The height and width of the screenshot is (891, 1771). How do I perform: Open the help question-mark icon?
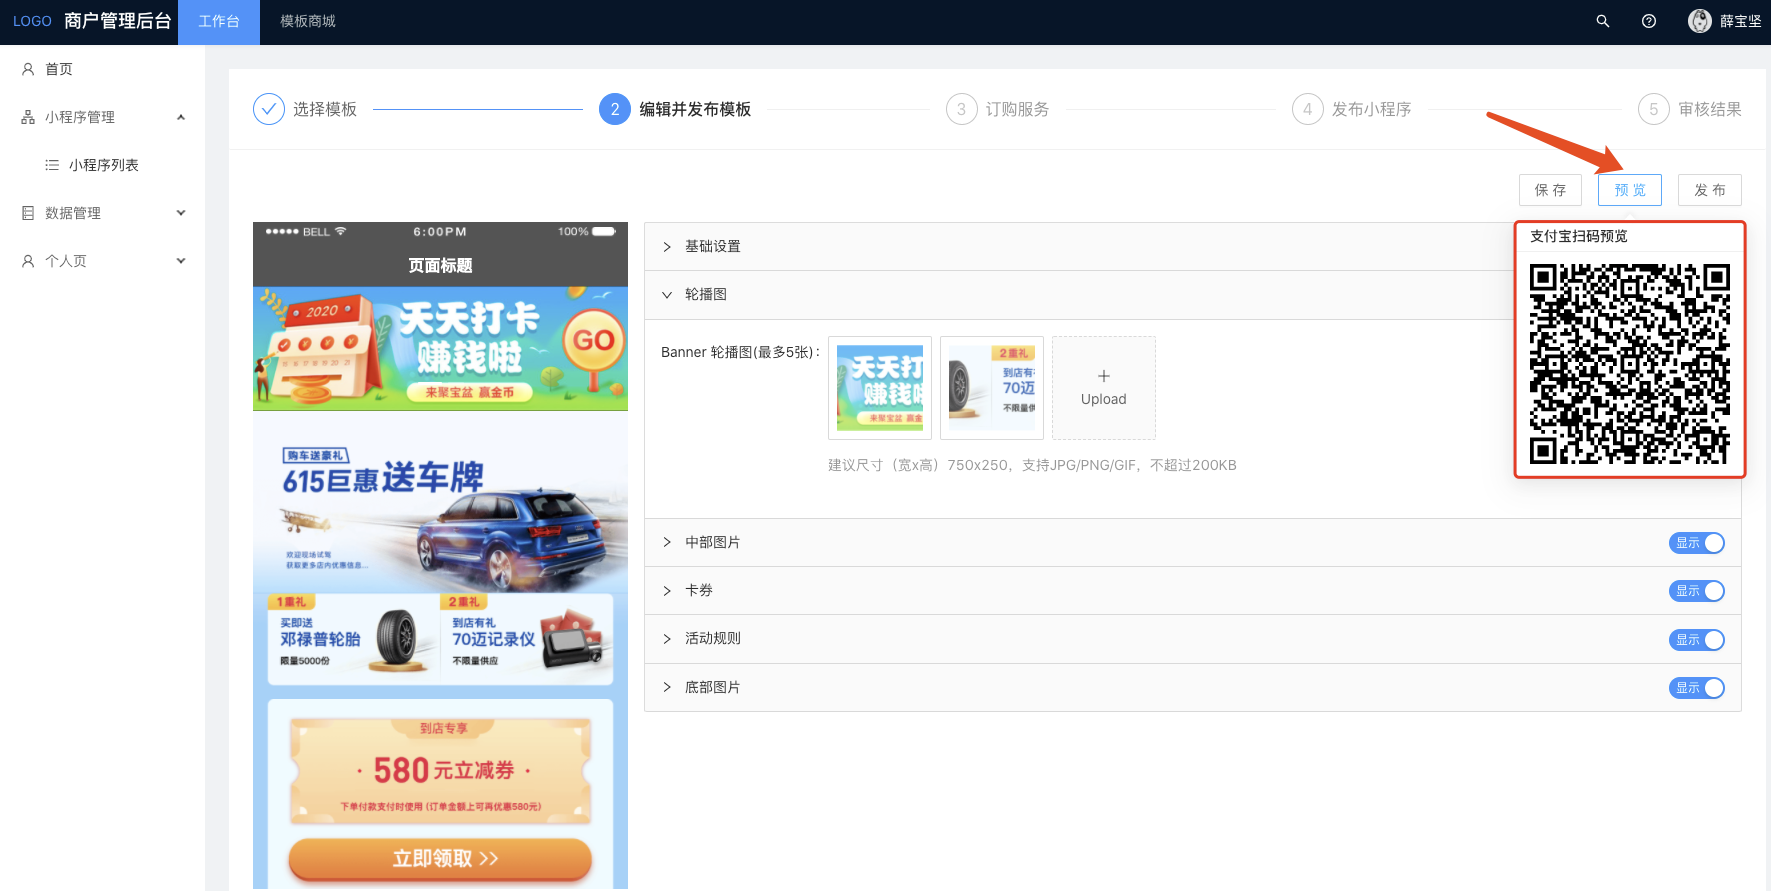(1649, 21)
